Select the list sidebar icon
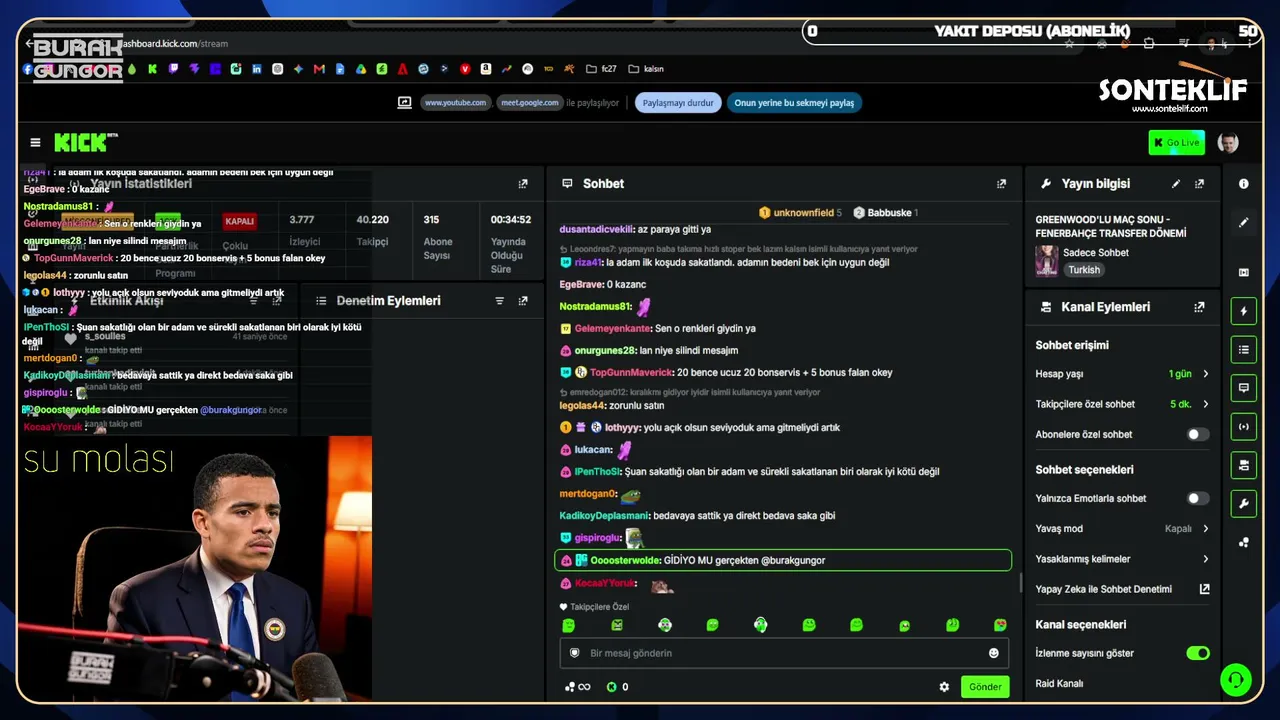 click(x=1244, y=349)
